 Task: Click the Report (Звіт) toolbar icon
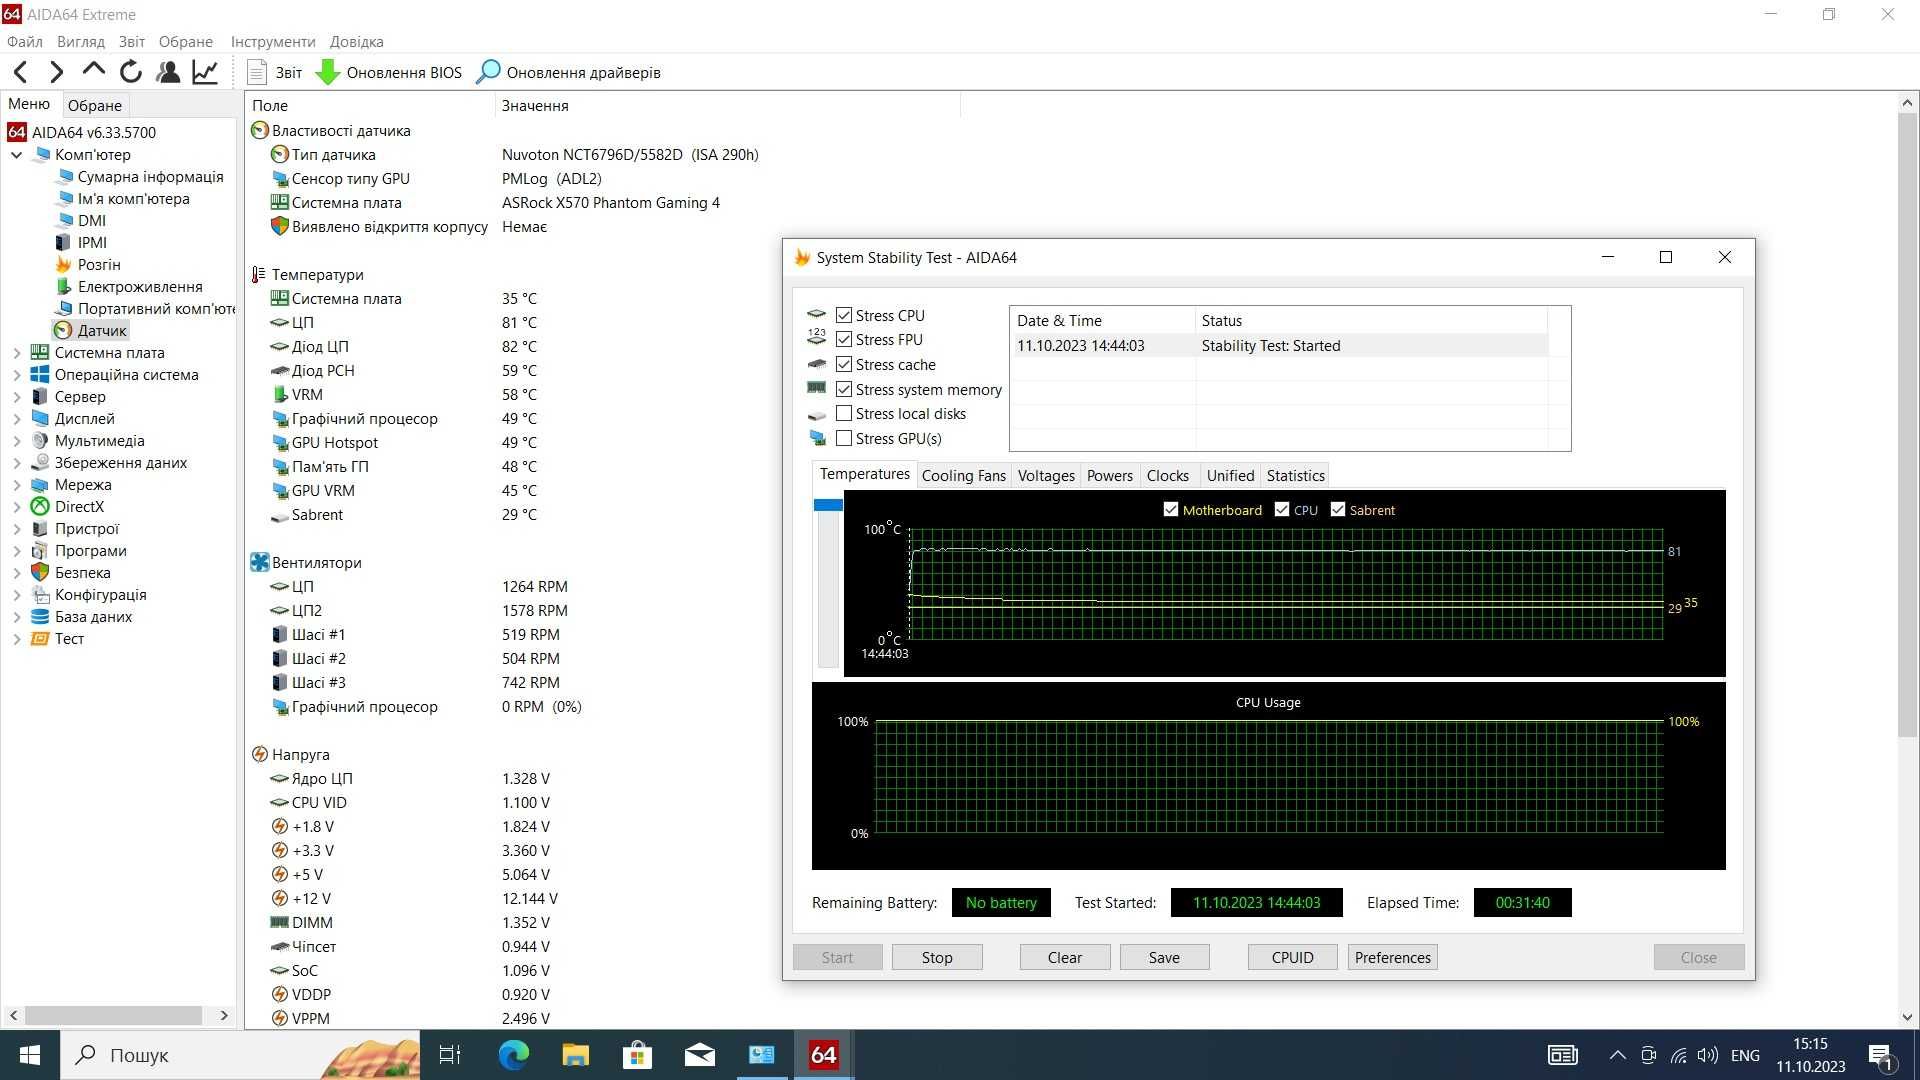tap(253, 73)
